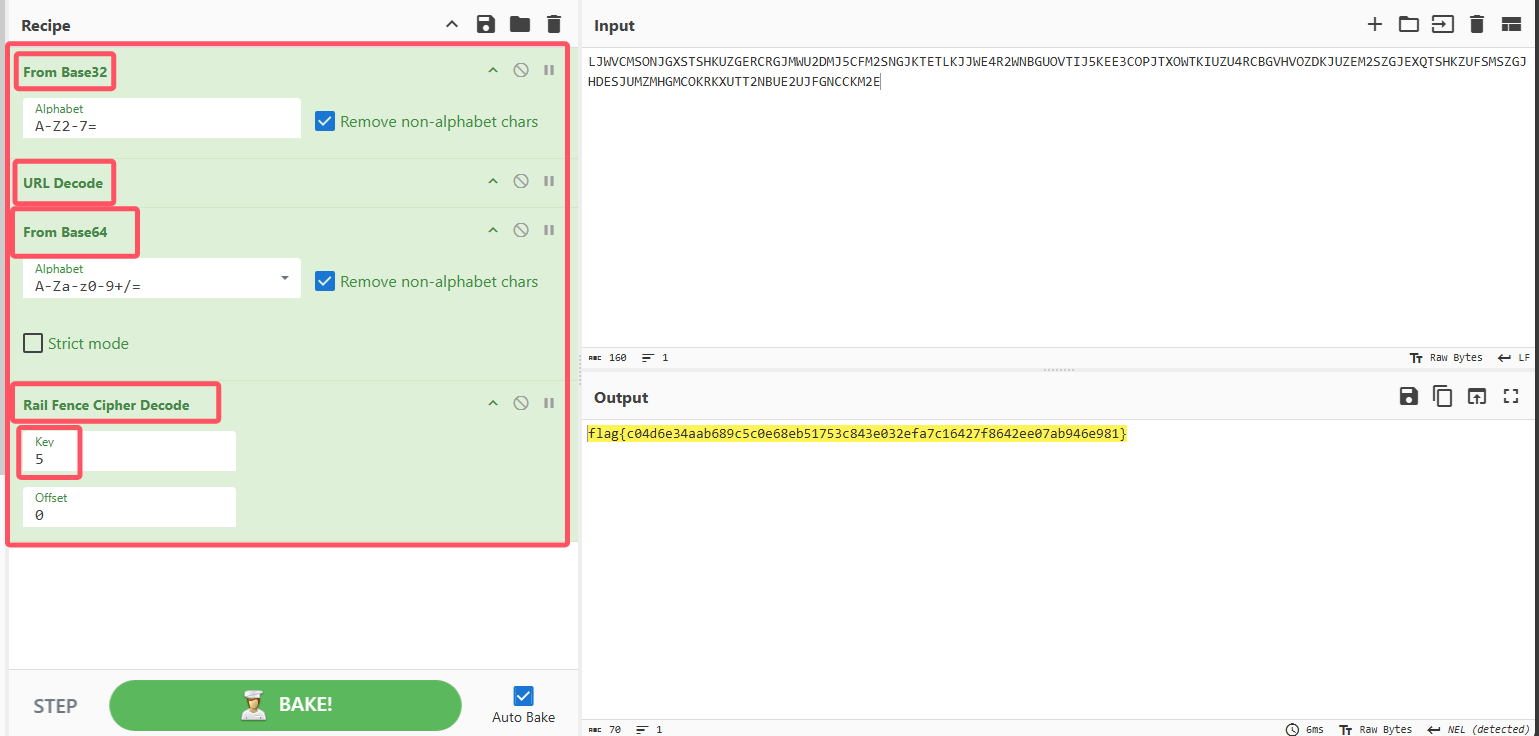1539x736 pixels.
Task: Click the Rail Fence Cipher Decode title
Action: pos(106,405)
